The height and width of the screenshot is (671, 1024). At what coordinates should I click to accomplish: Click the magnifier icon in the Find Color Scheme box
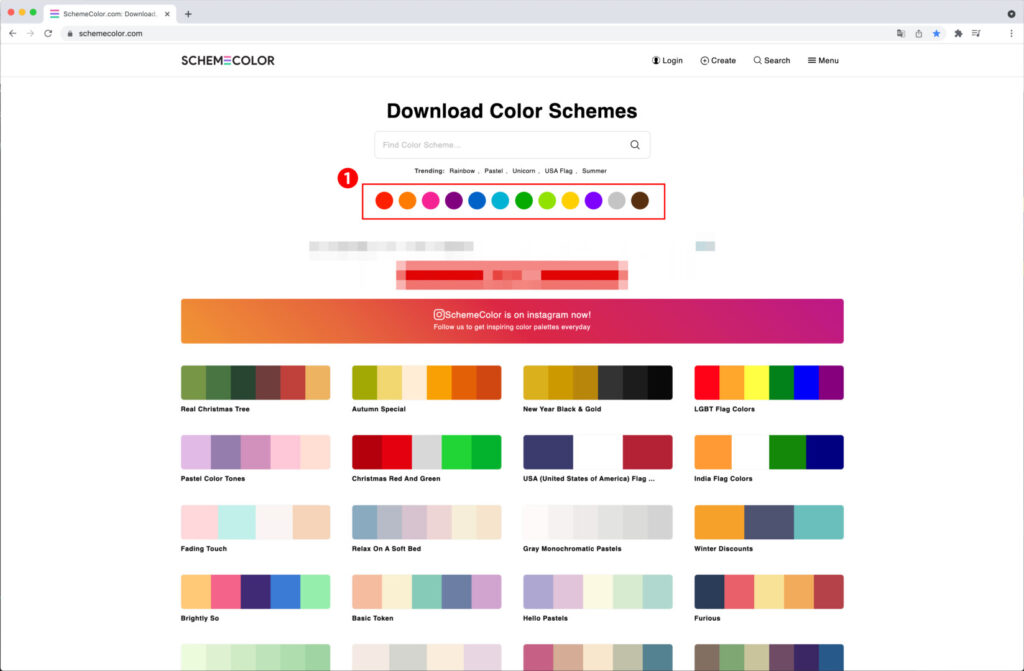[x=635, y=145]
